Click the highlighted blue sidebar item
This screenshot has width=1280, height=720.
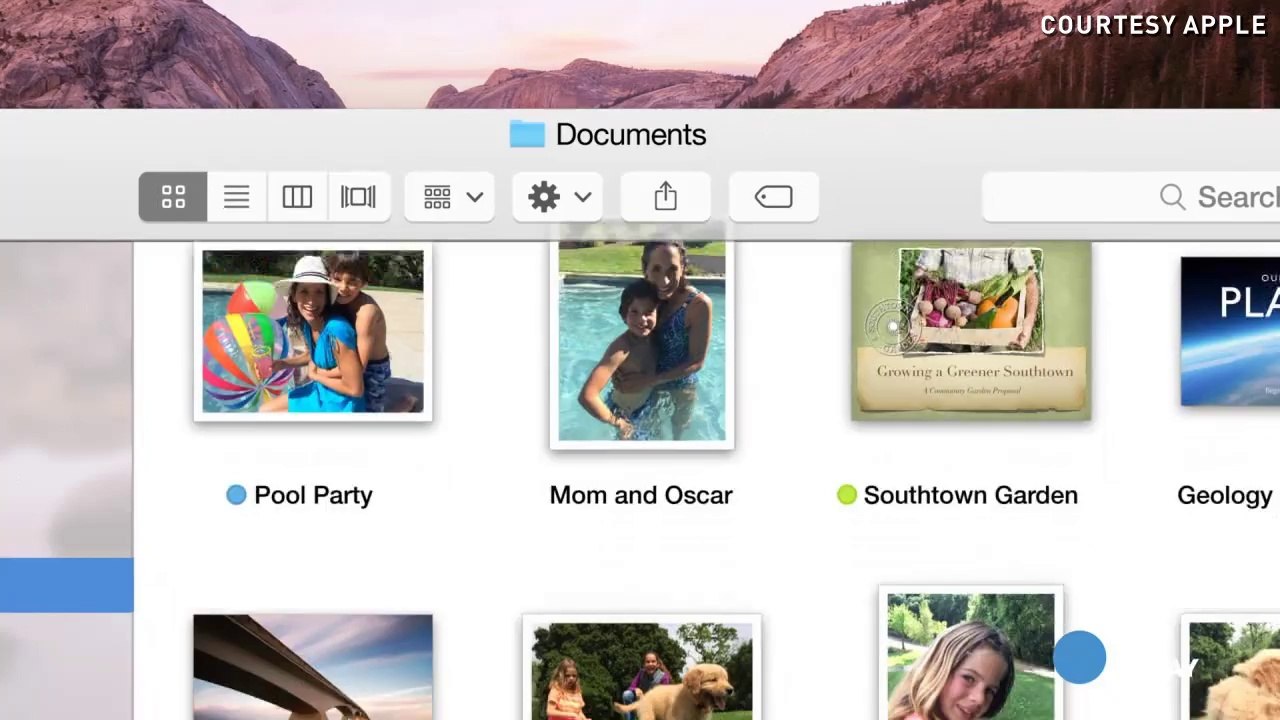click(66, 585)
